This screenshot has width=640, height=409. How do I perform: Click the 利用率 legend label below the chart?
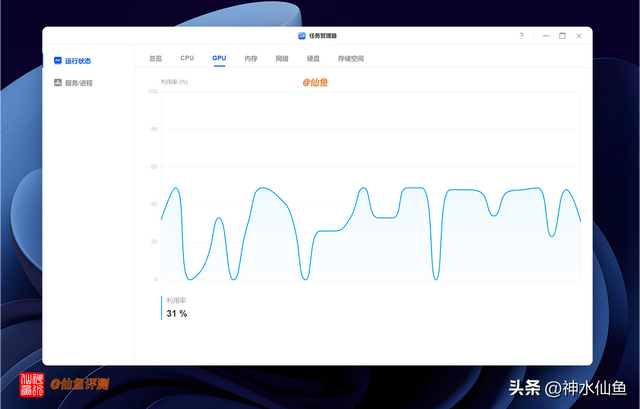176,301
